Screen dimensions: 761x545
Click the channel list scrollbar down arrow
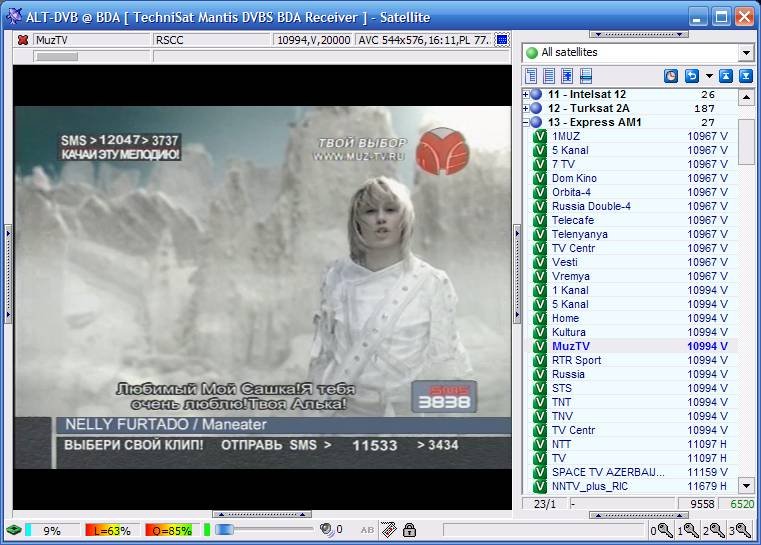point(746,486)
